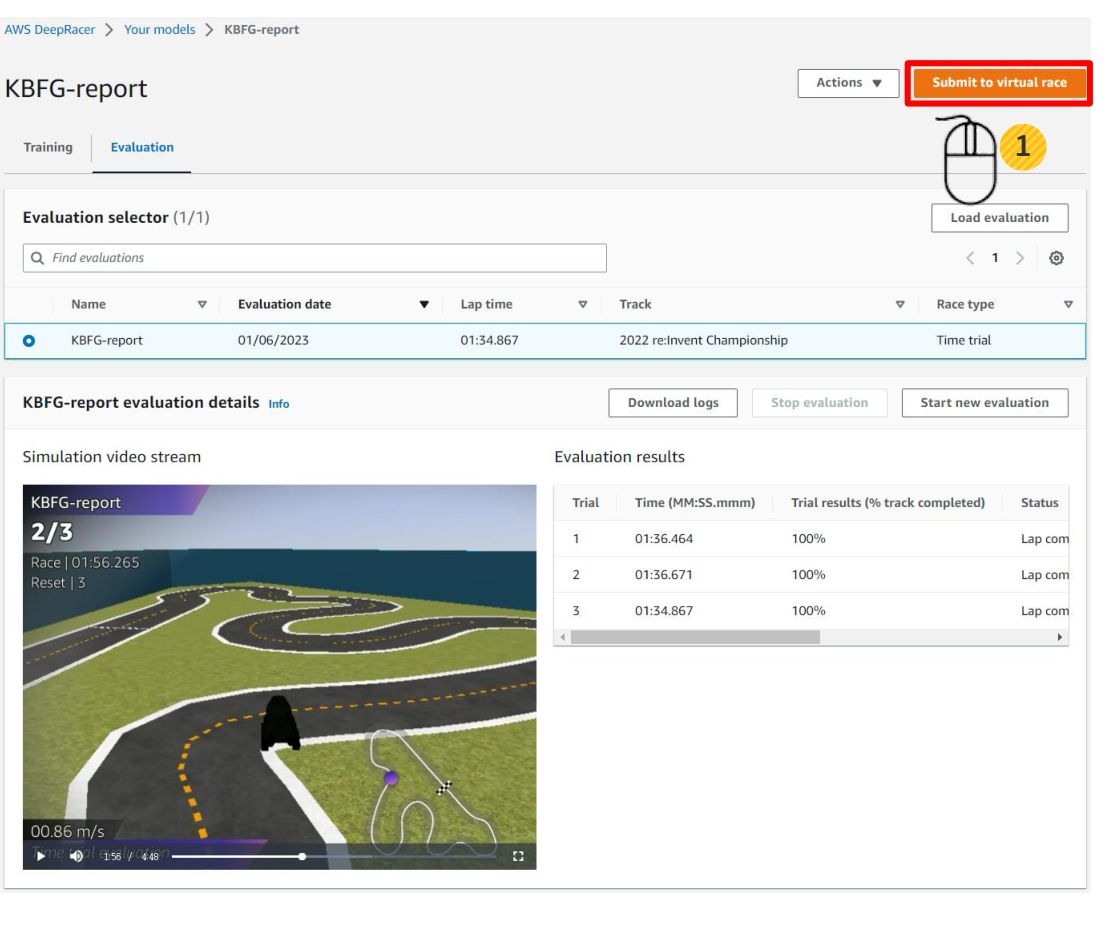Click the search icon in Find evaluations

click(x=38, y=258)
